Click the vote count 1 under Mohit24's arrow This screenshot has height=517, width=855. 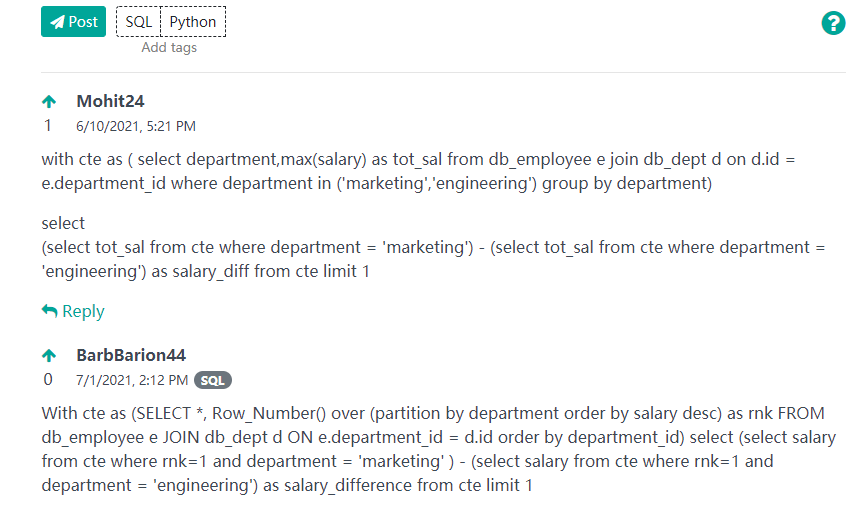pyautogui.click(x=48, y=126)
